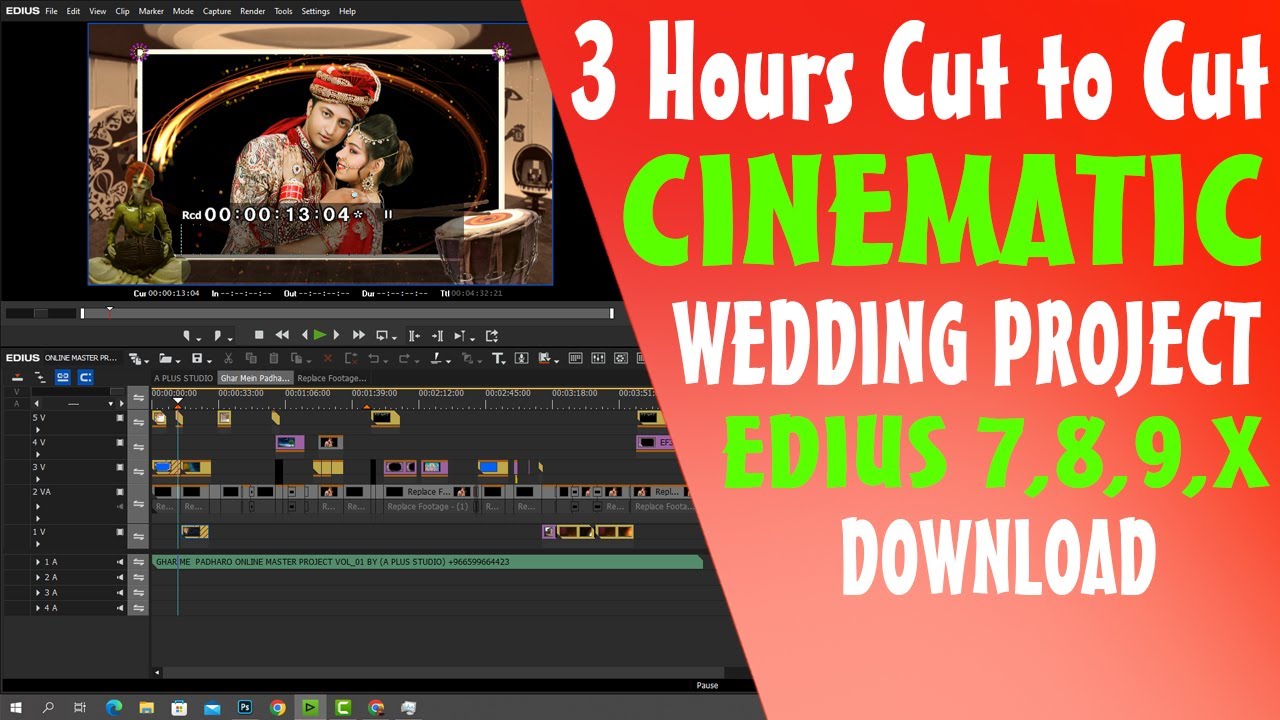Click the Create Title T icon
Screen dimensions: 1280x720
click(497, 358)
